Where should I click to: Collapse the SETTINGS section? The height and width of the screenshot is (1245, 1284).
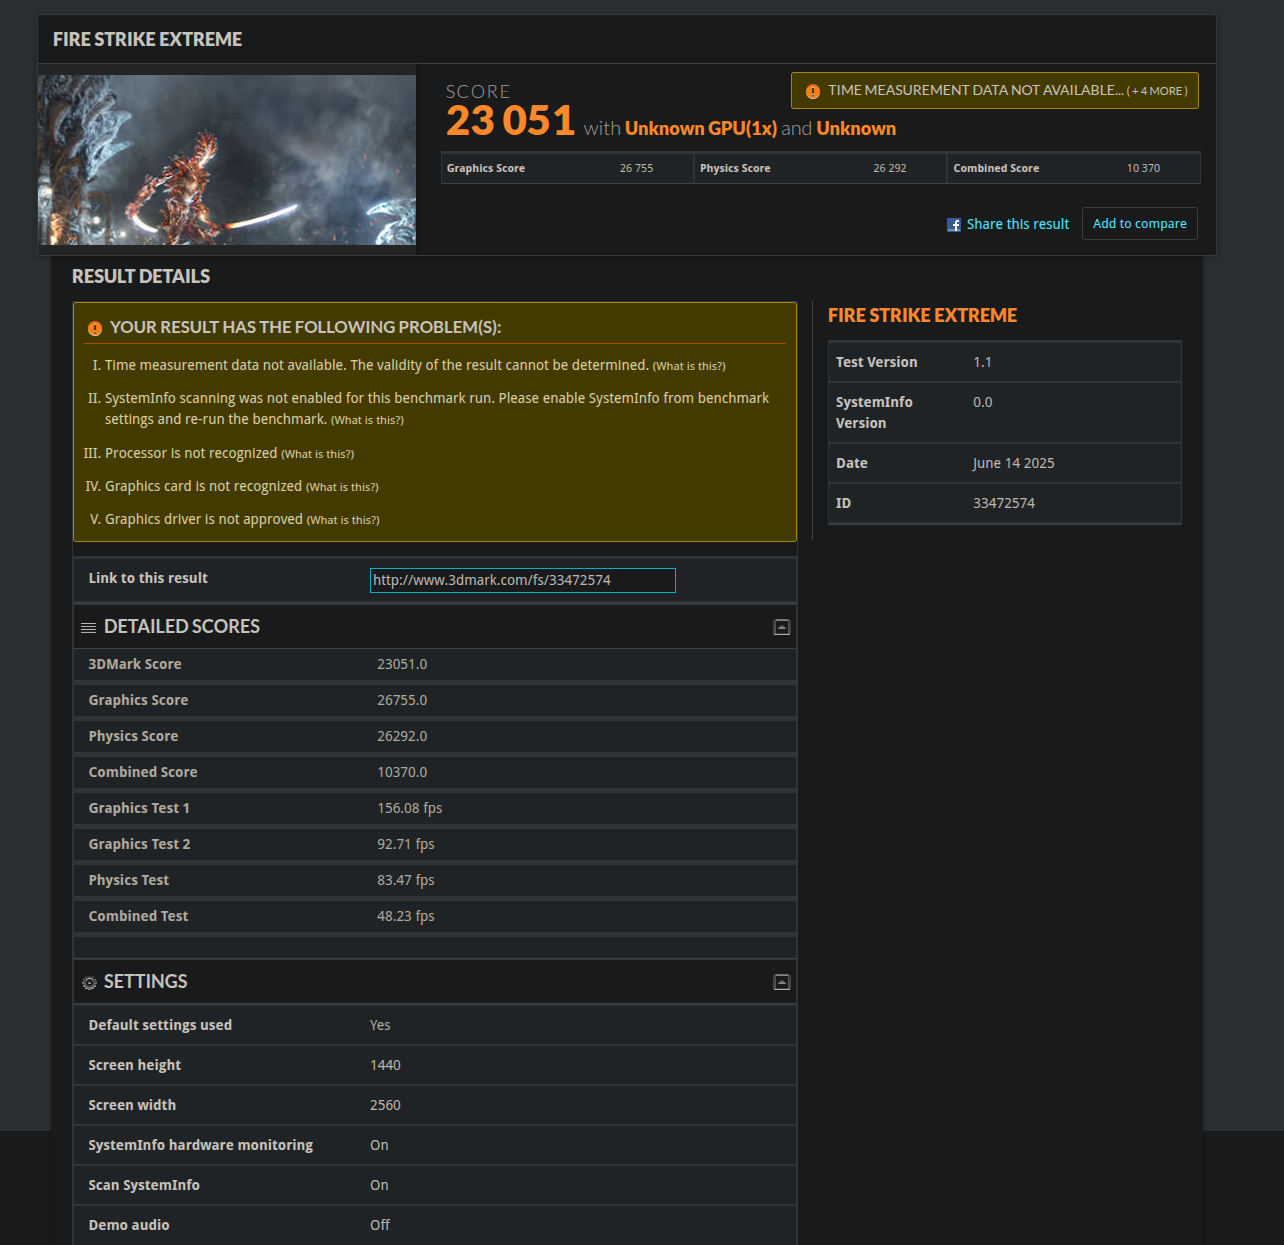[x=782, y=982]
